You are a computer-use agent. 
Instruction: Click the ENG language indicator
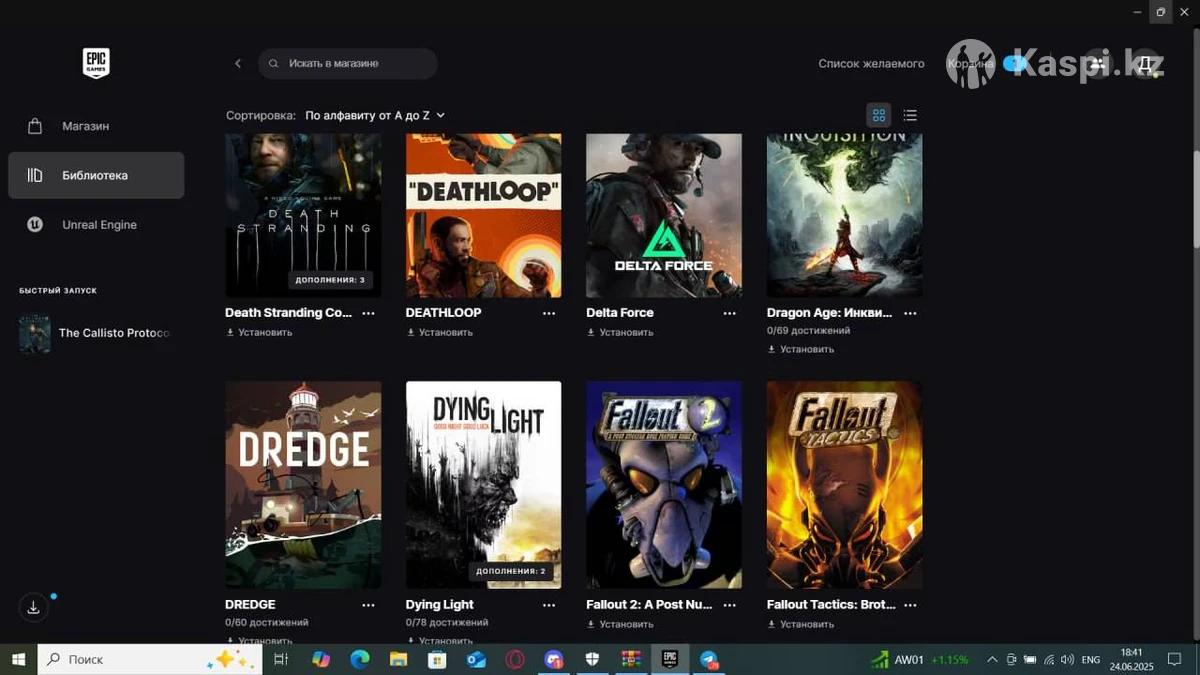pyautogui.click(x=1091, y=660)
